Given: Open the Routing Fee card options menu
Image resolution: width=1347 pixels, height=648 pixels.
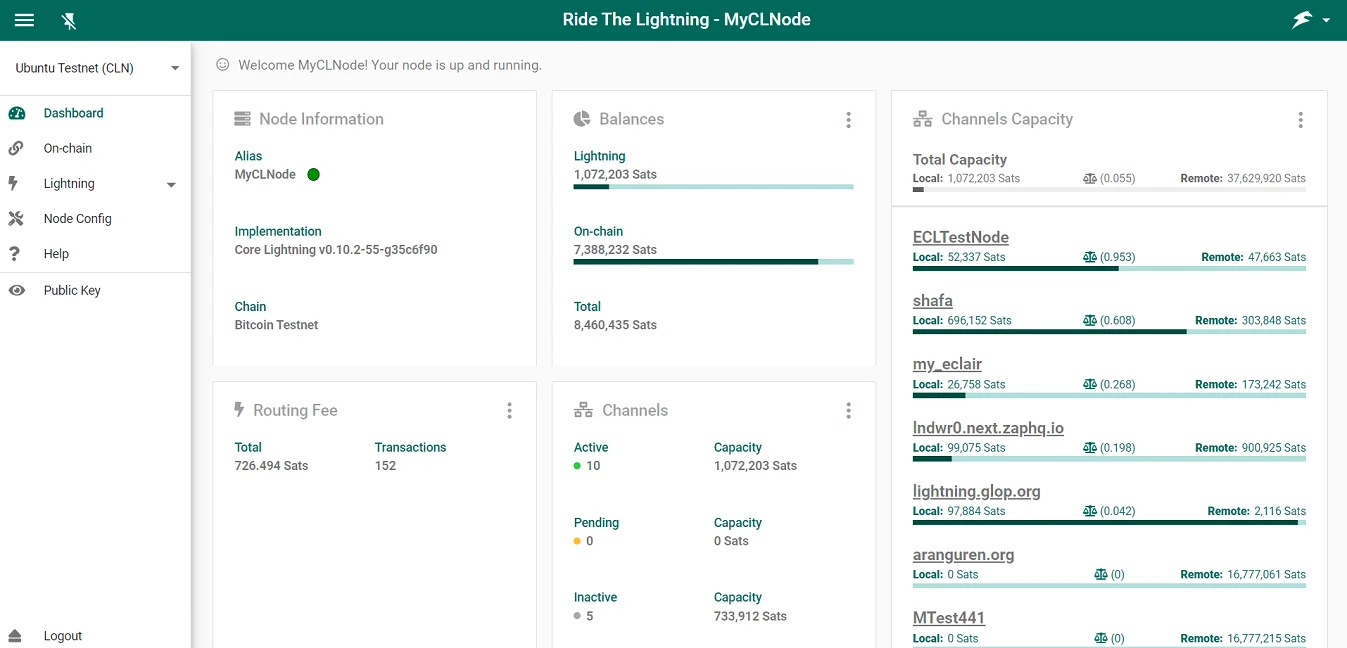Looking at the screenshot, I should pyautogui.click(x=509, y=411).
